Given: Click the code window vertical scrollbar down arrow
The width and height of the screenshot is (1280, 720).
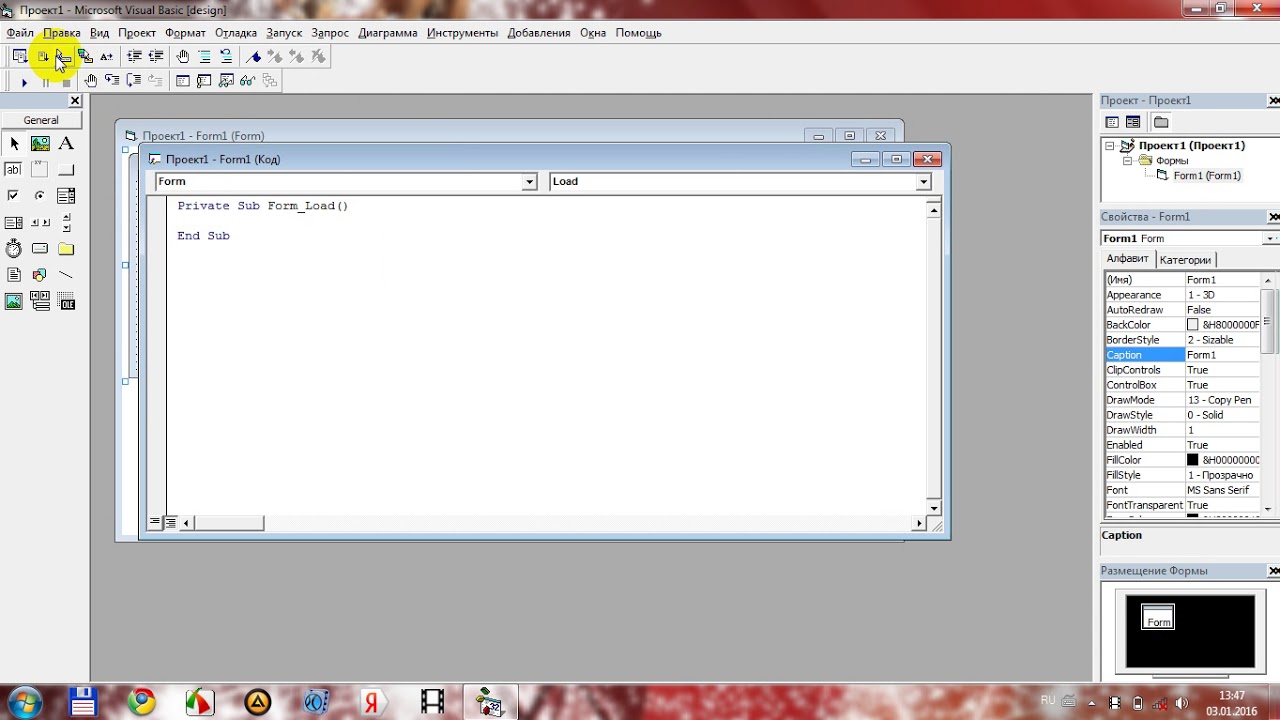Looking at the screenshot, I should point(934,508).
